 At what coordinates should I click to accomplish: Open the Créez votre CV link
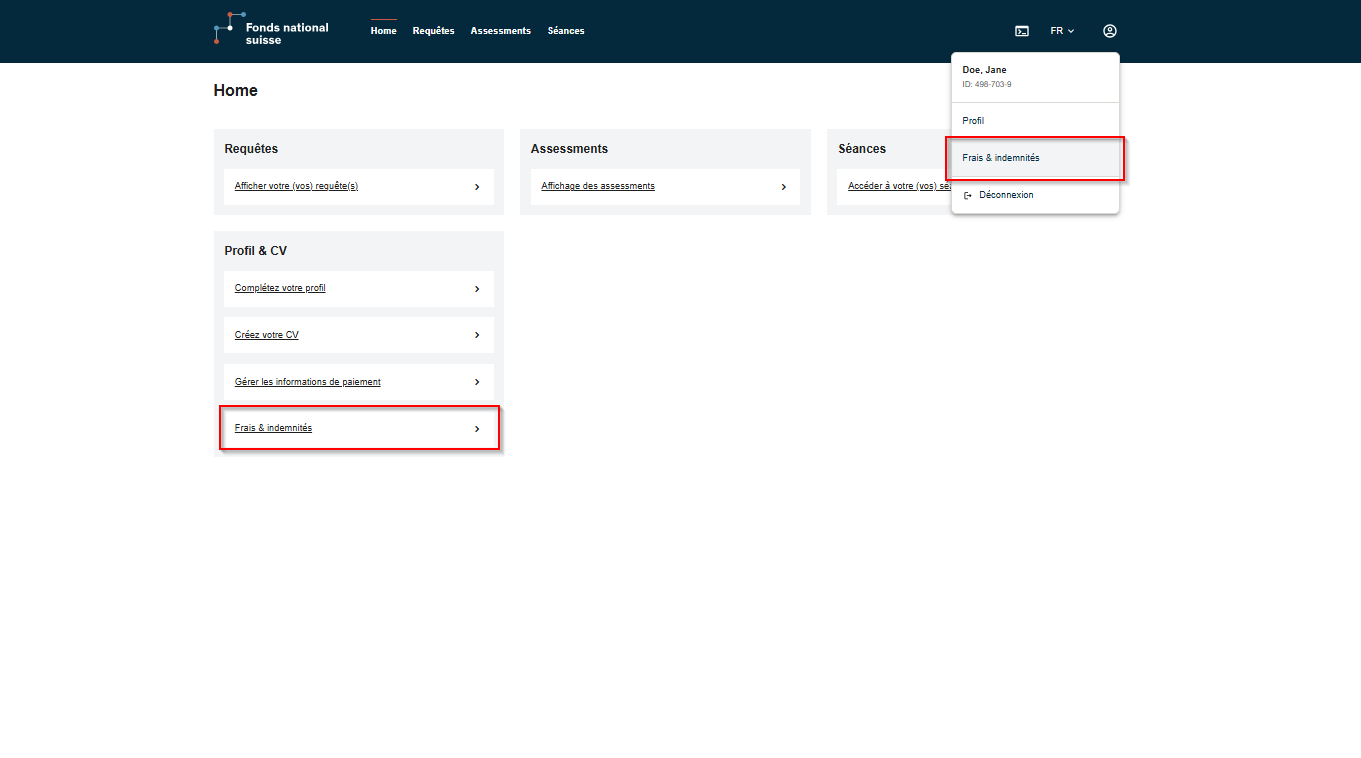coord(267,335)
